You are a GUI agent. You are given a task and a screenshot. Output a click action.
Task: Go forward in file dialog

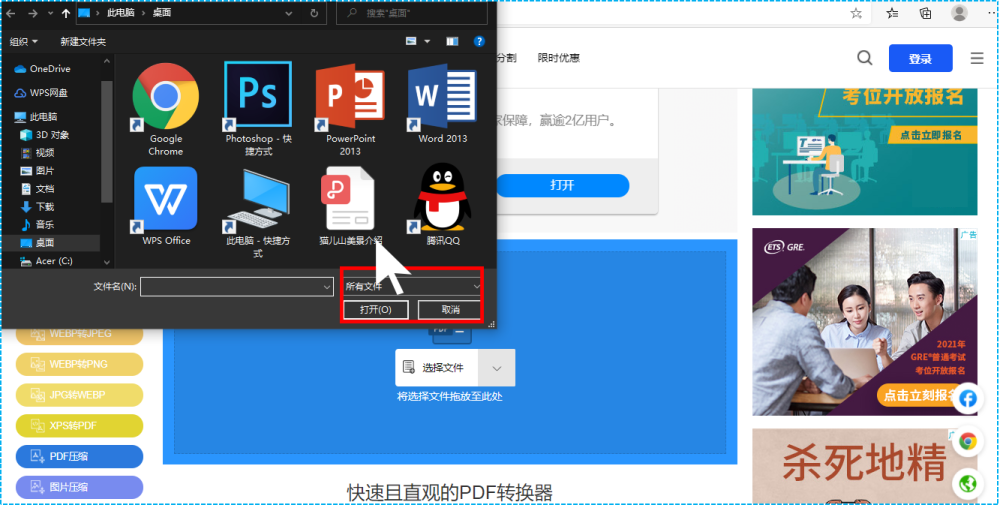(x=32, y=13)
